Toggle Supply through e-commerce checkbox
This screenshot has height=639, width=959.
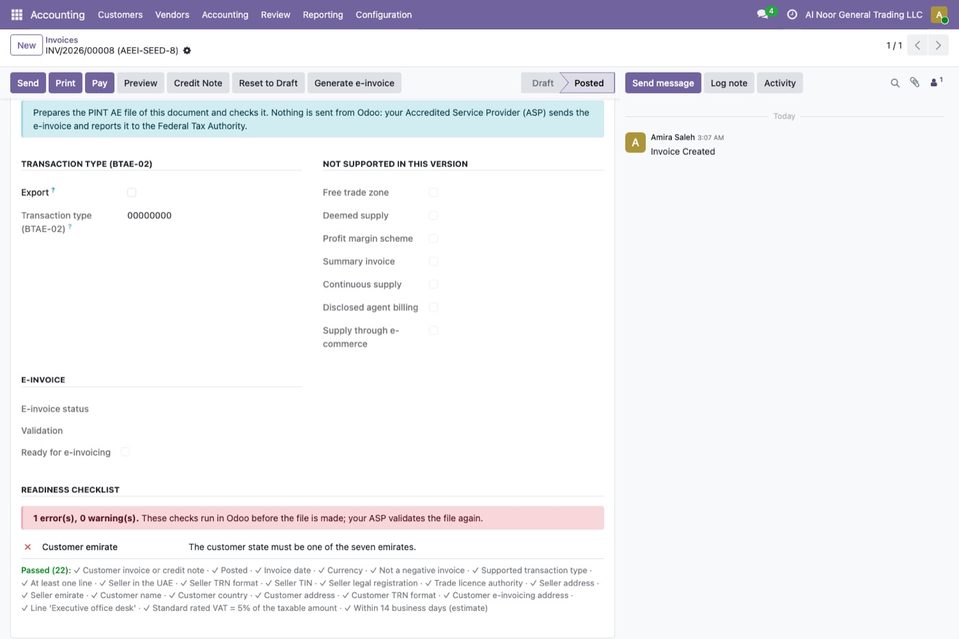tap(434, 330)
